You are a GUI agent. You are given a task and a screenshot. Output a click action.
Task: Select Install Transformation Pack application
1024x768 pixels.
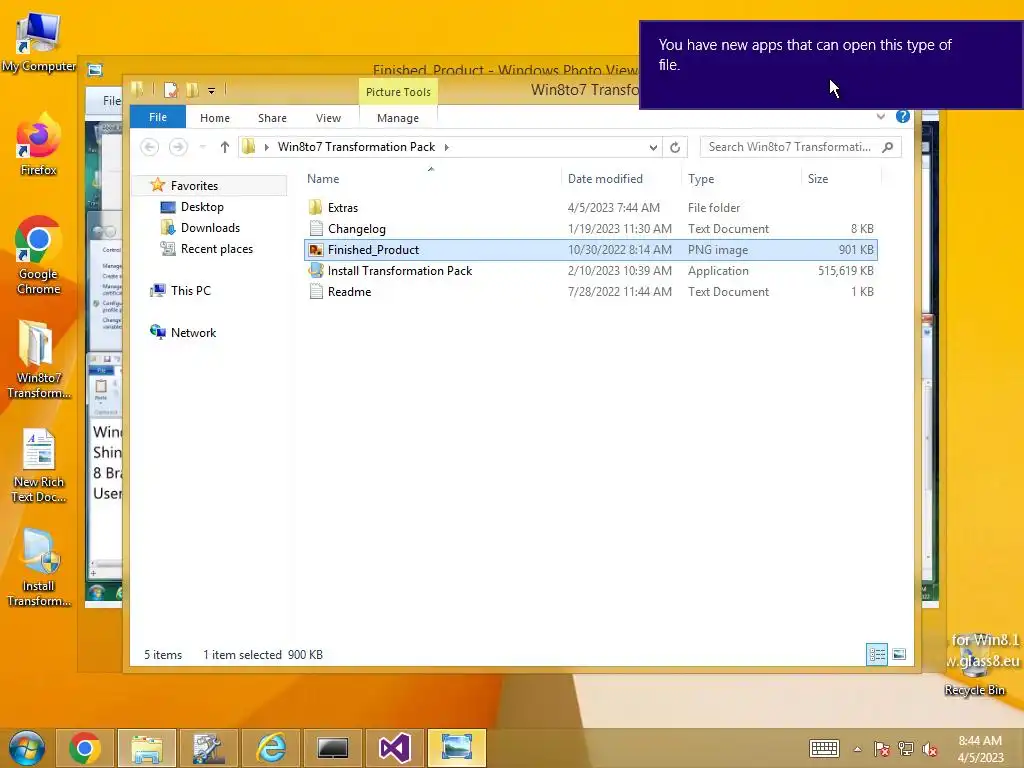pyautogui.click(x=591, y=270)
